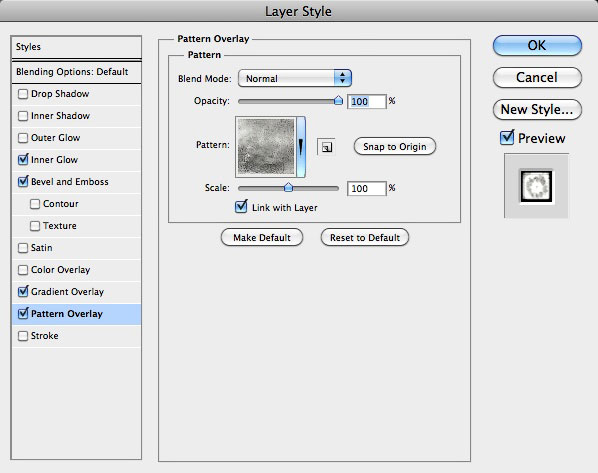
Task: Select the Gradient Overlay style label
Action: pyautogui.click(x=67, y=292)
